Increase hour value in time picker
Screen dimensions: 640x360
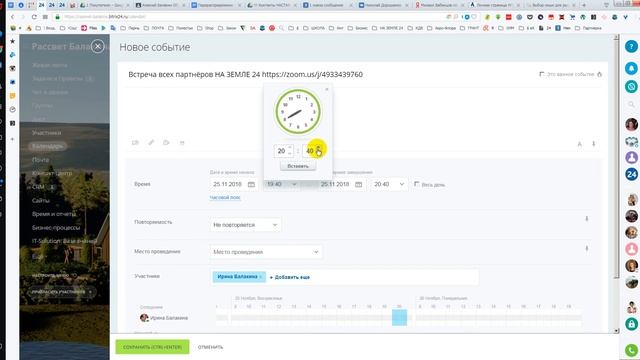pos(290,148)
